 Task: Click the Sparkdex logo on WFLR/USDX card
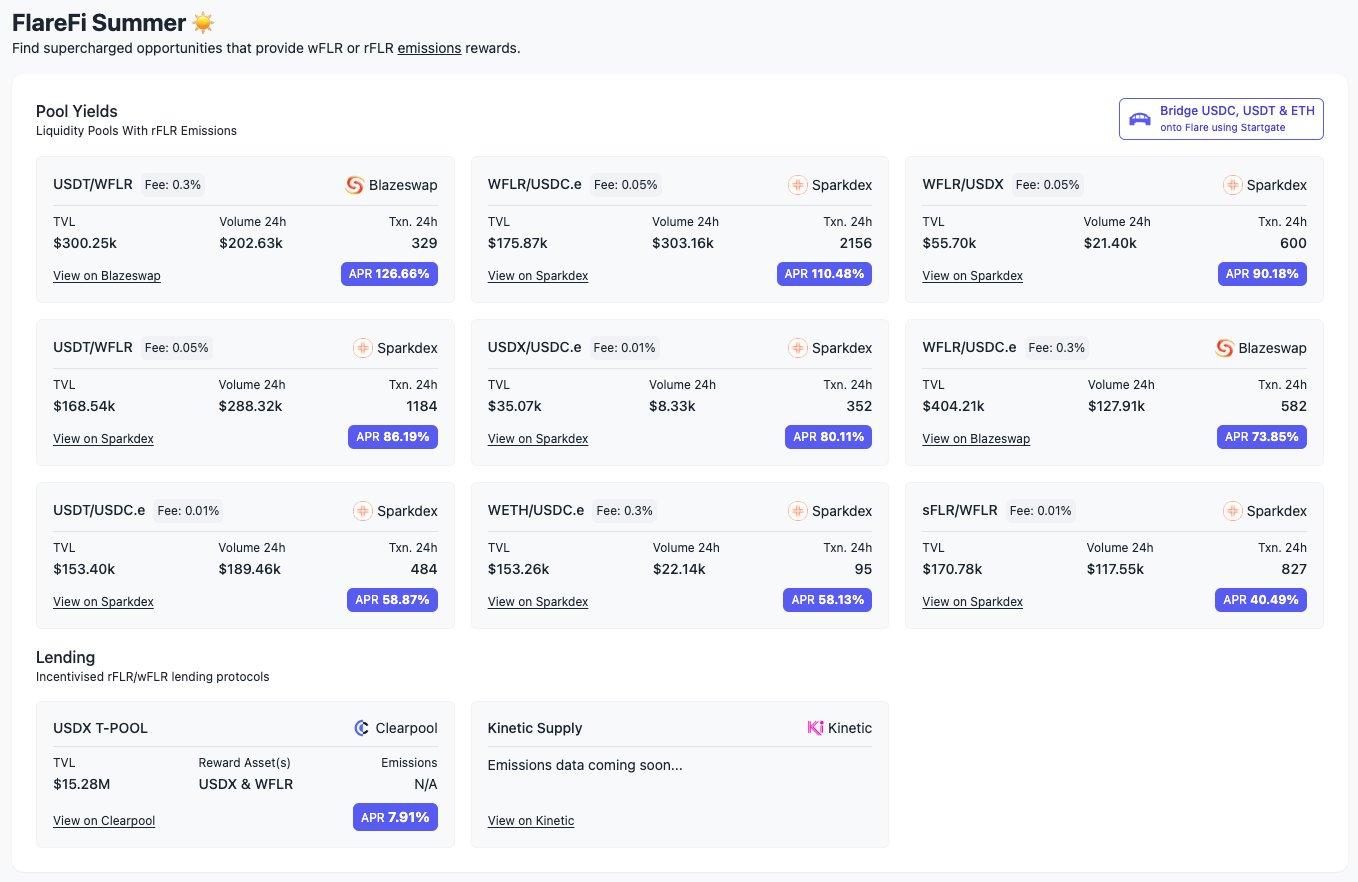1232,185
